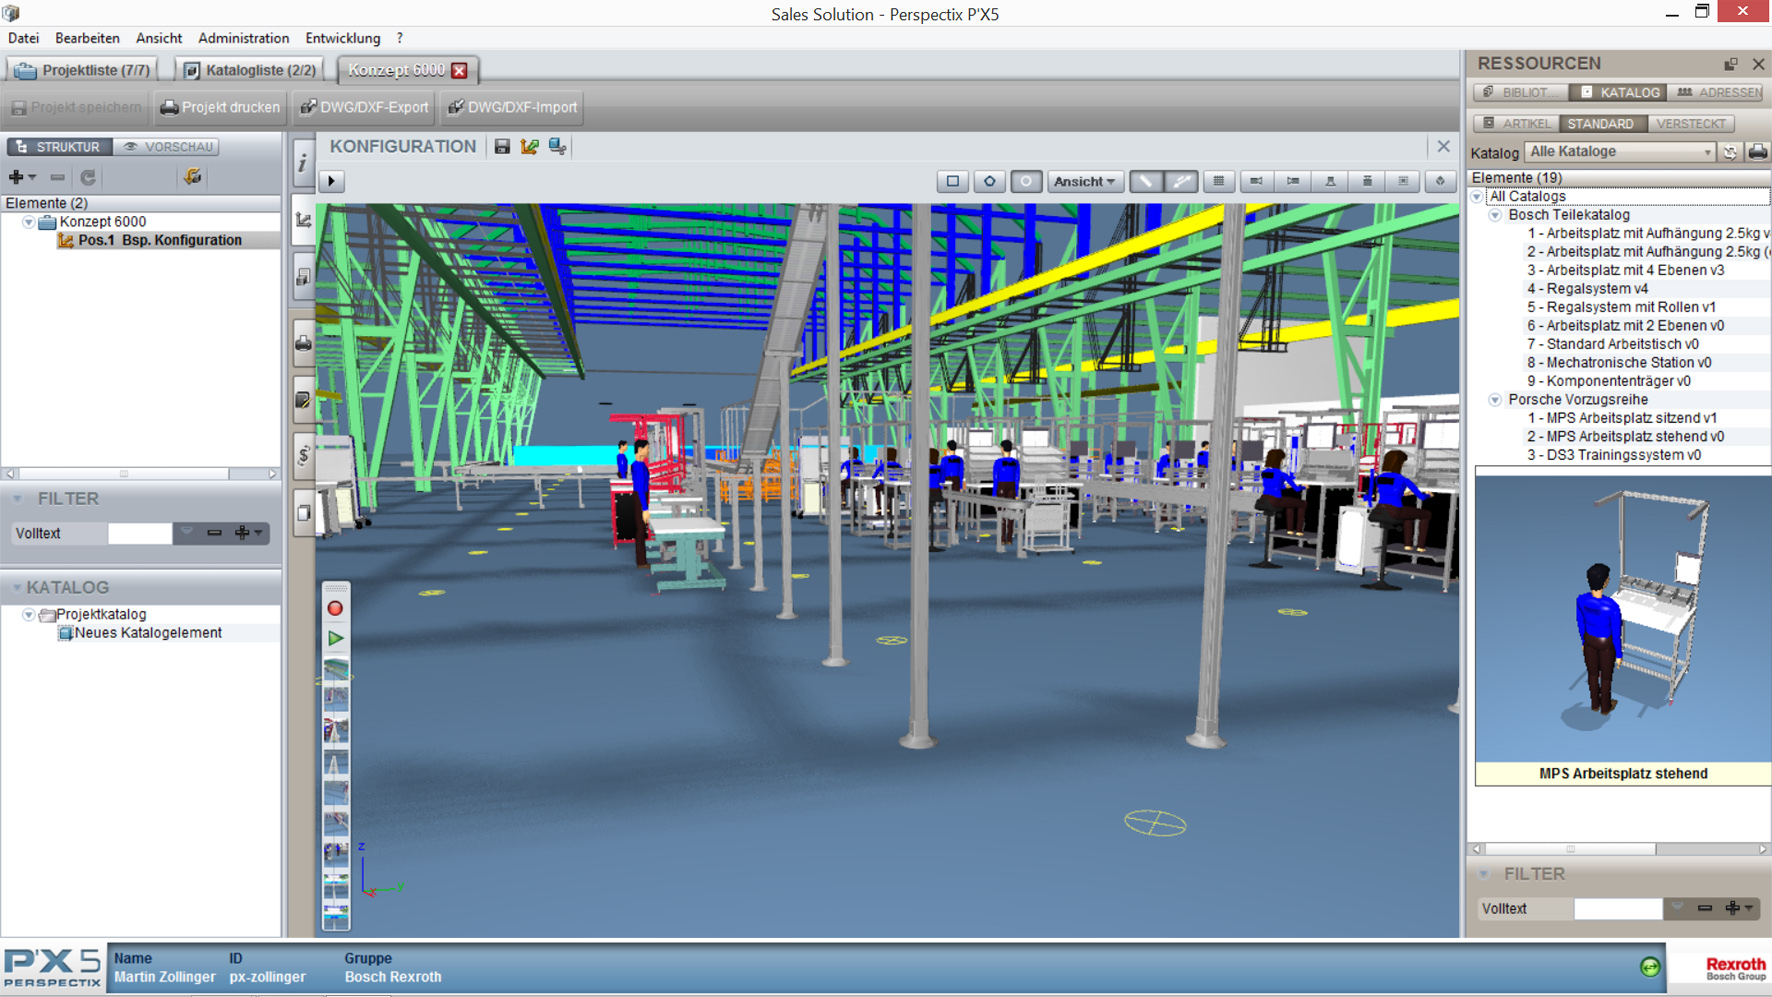Click the refresh icon beside Katalog dropdown
This screenshot has width=1772, height=997.
click(1730, 152)
